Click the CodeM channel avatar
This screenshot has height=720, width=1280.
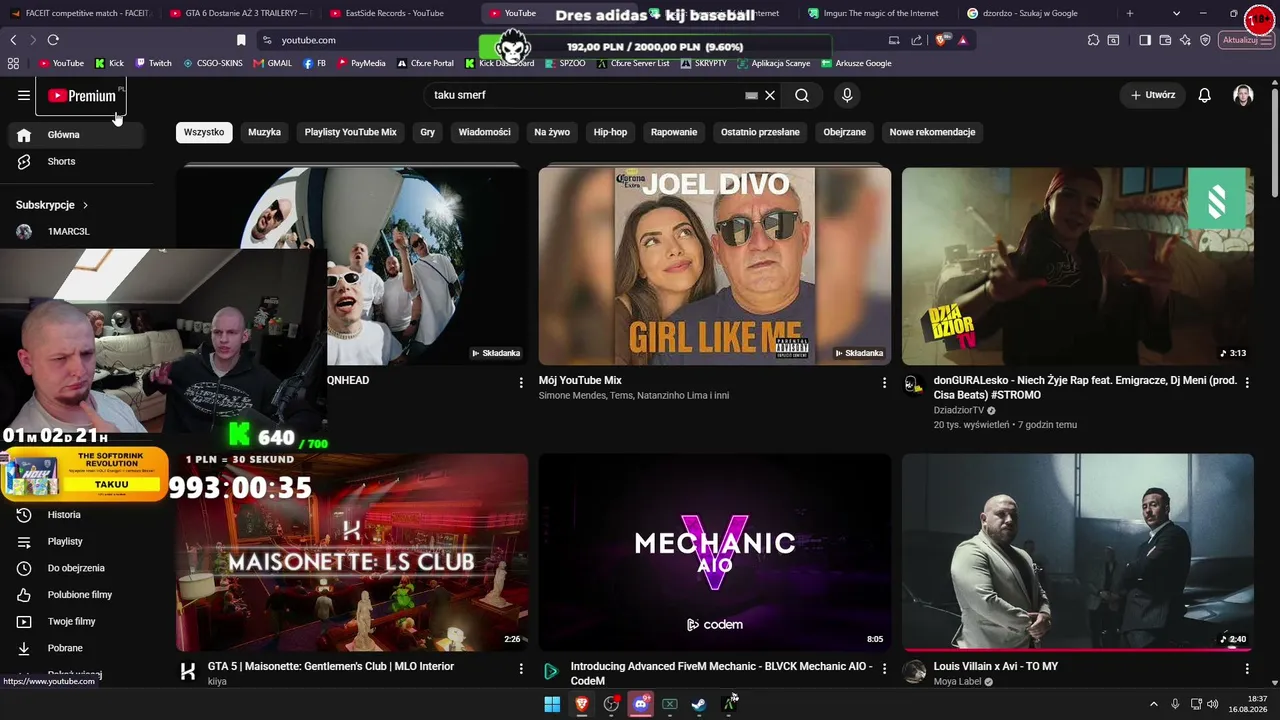pyautogui.click(x=551, y=672)
